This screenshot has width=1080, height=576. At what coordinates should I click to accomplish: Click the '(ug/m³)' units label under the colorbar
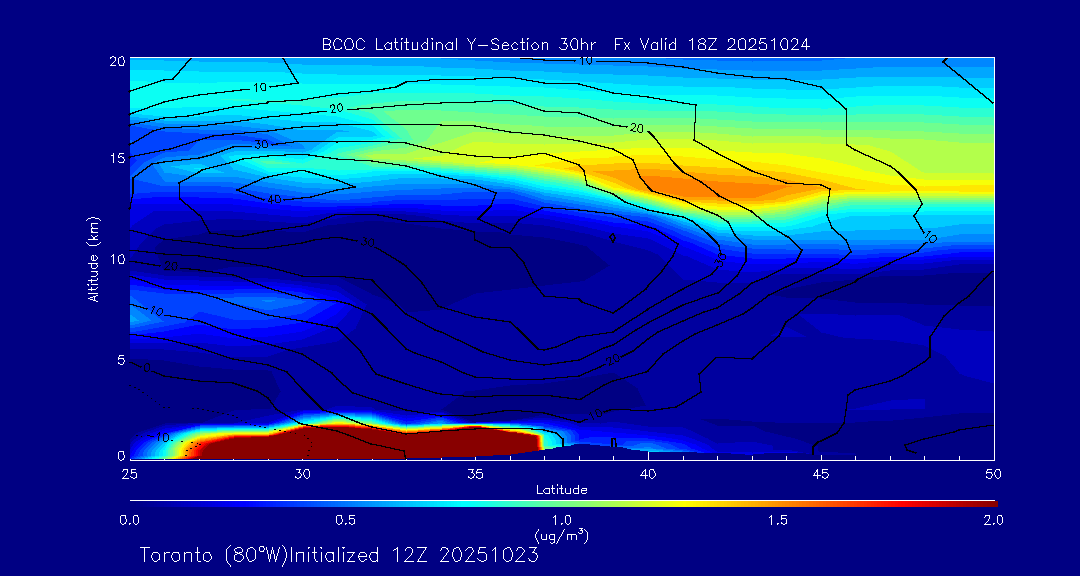click(561, 535)
